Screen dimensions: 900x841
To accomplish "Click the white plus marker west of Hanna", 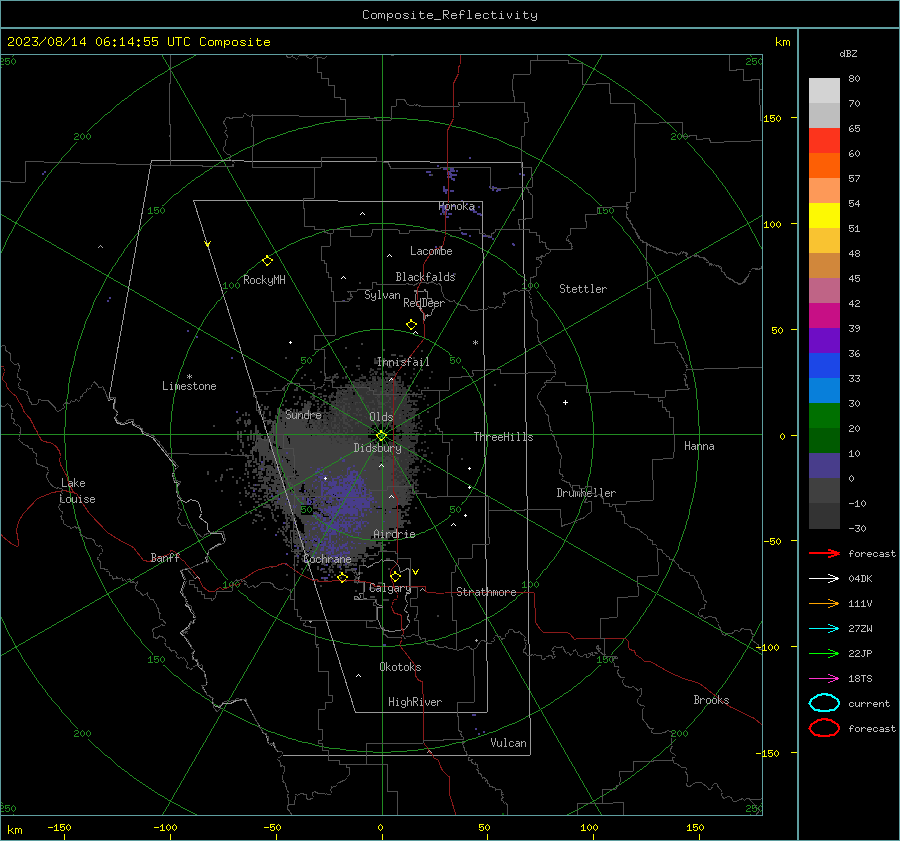I will point(565,402).
